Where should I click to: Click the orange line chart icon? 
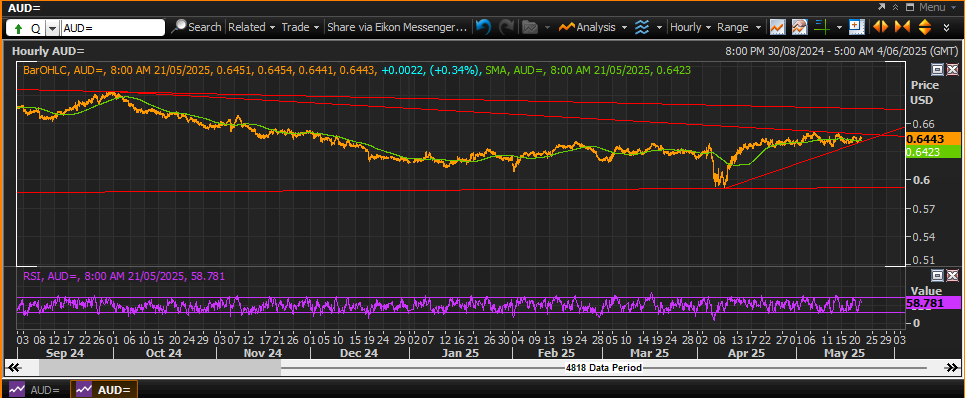click(x=777, y=27)
